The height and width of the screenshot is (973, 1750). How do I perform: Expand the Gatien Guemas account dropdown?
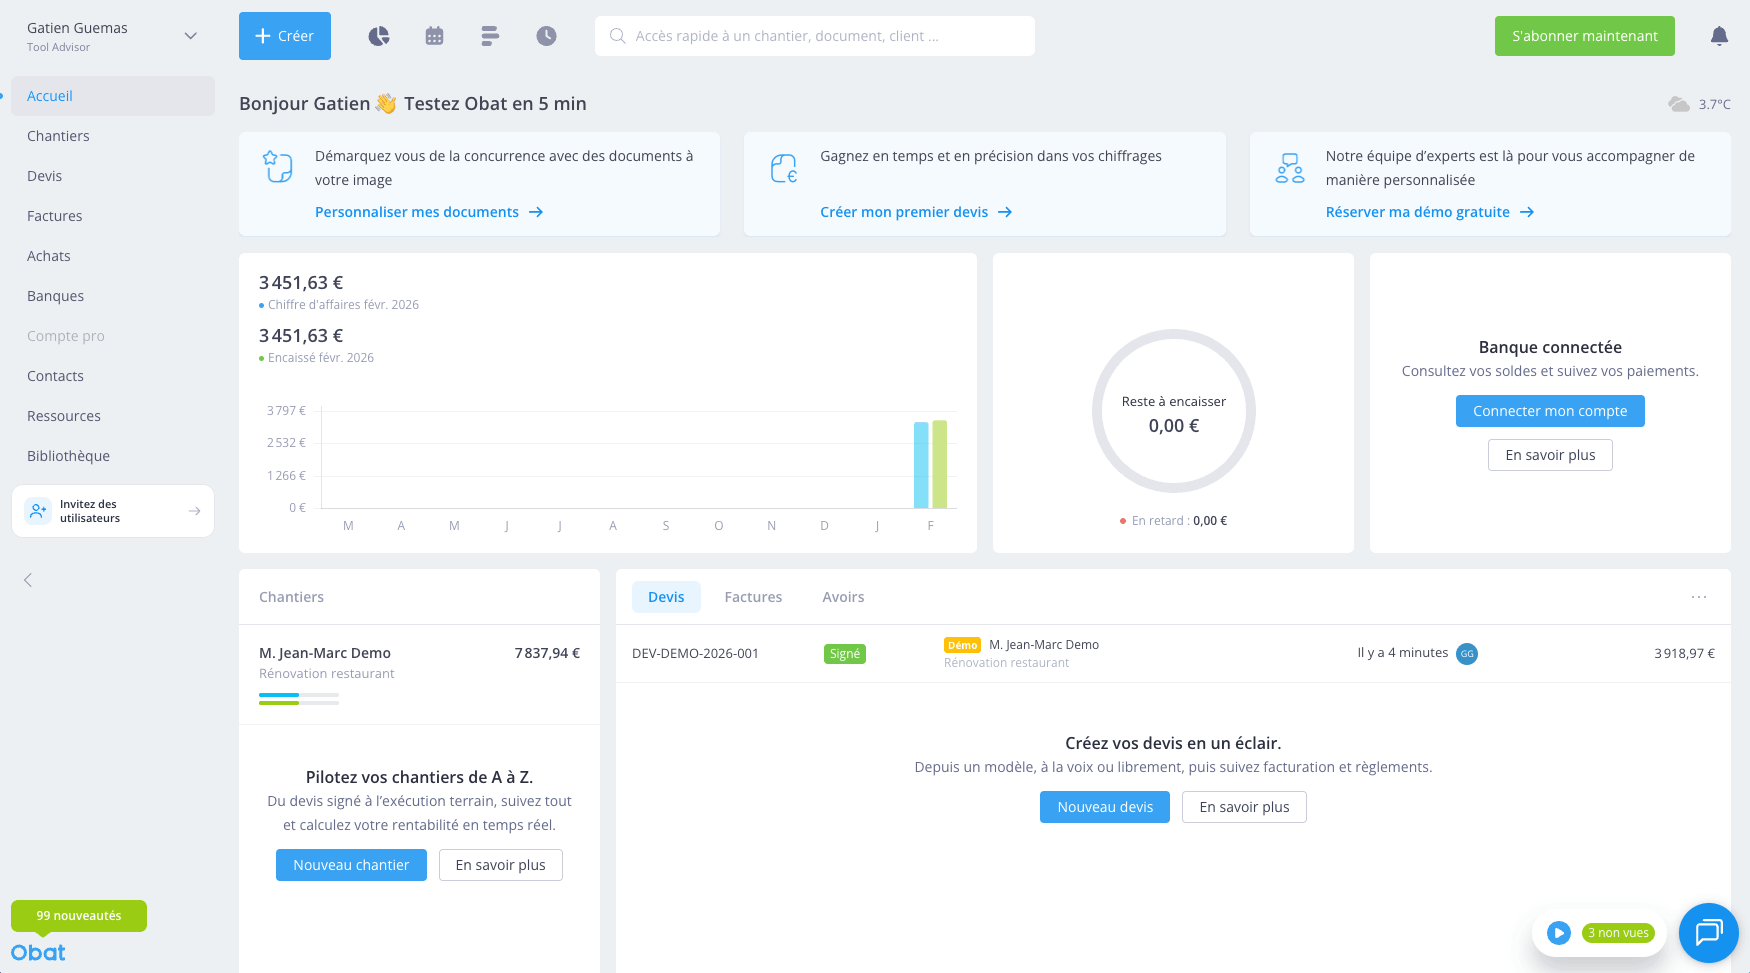190,36
